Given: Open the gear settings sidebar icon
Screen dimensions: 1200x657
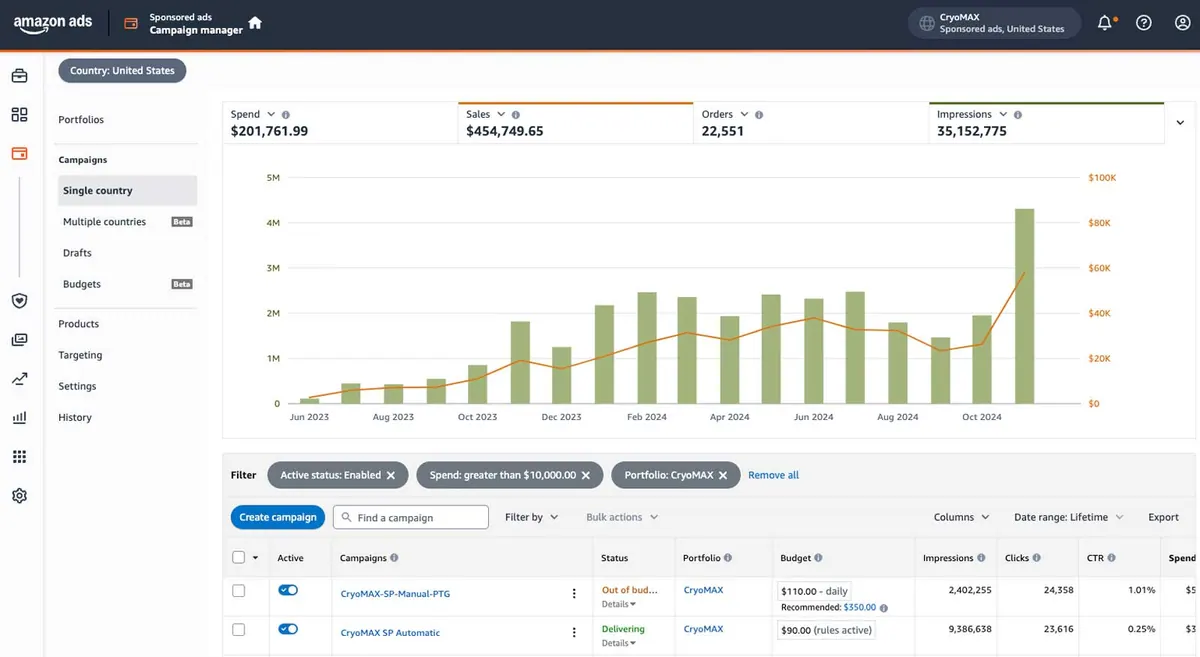Looking at the screenshot, I should [x=19, y=496].
